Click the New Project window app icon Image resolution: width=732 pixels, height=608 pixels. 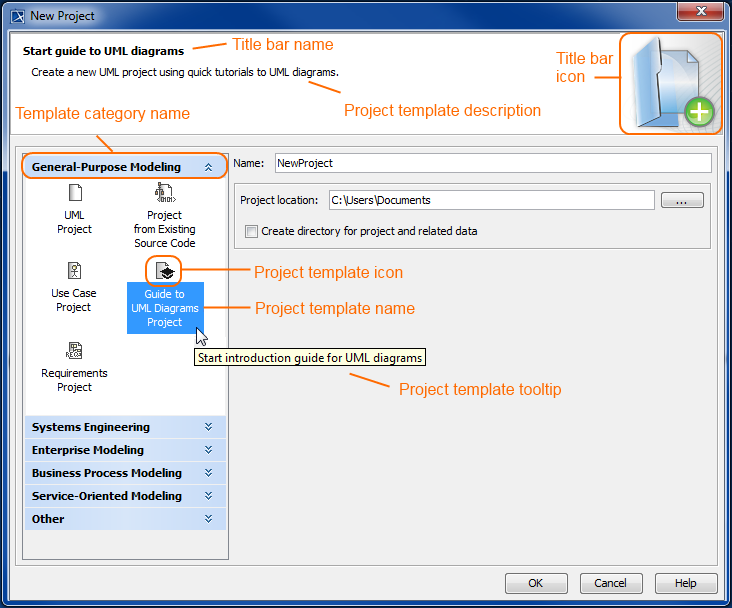18,16
